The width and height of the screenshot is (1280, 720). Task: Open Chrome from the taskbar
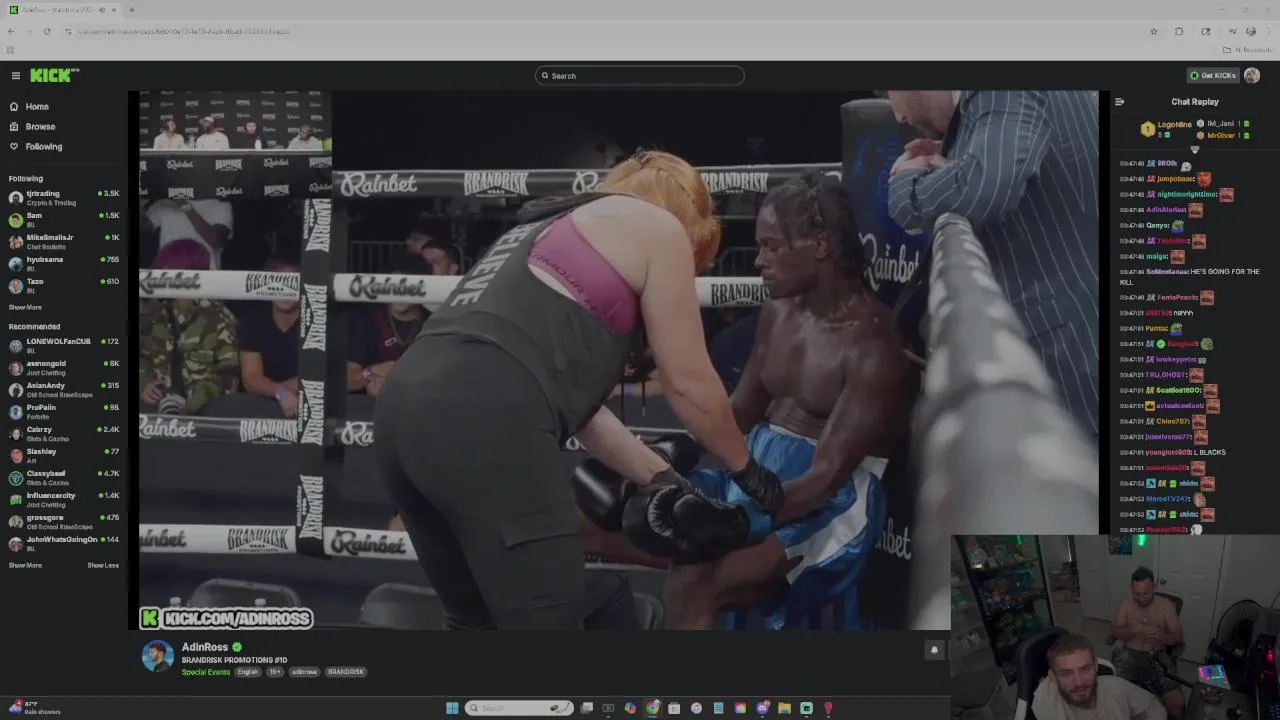[x=652, y=708]
